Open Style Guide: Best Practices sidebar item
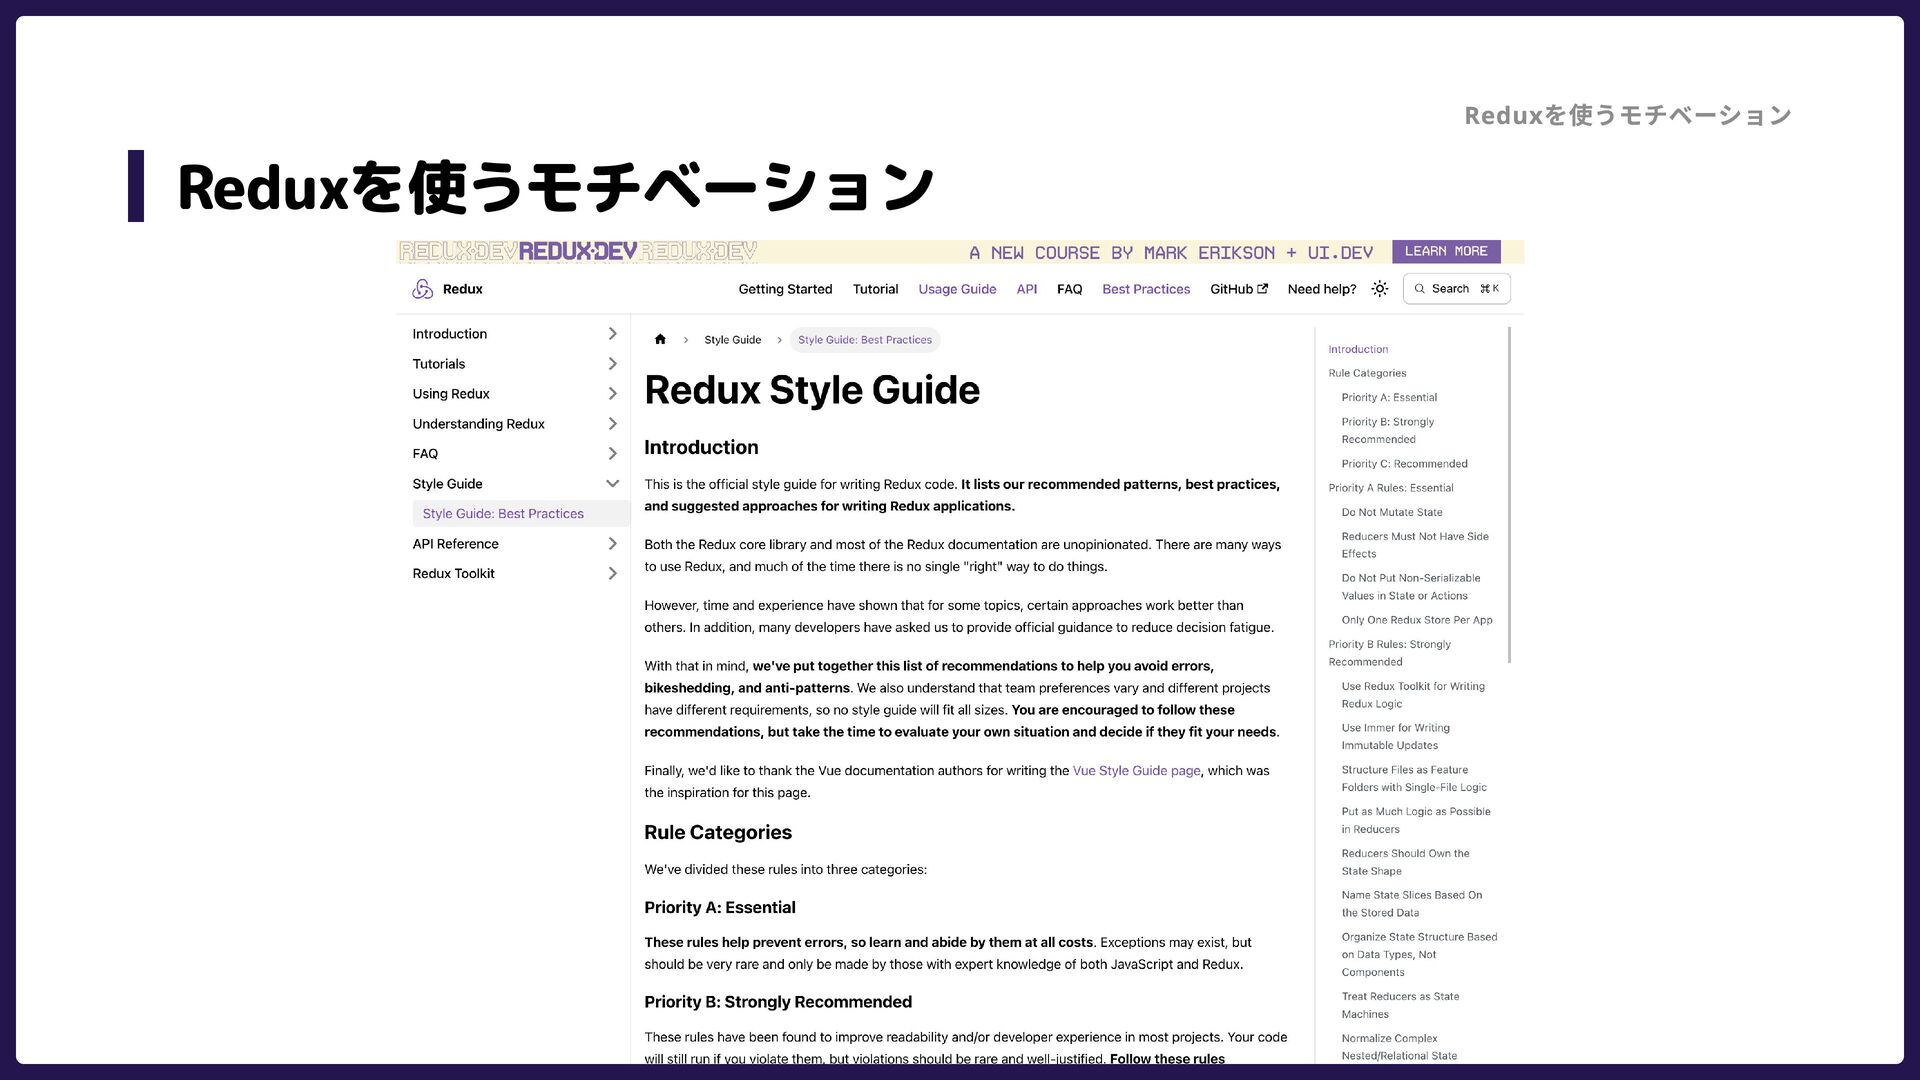 coord(520,514)
